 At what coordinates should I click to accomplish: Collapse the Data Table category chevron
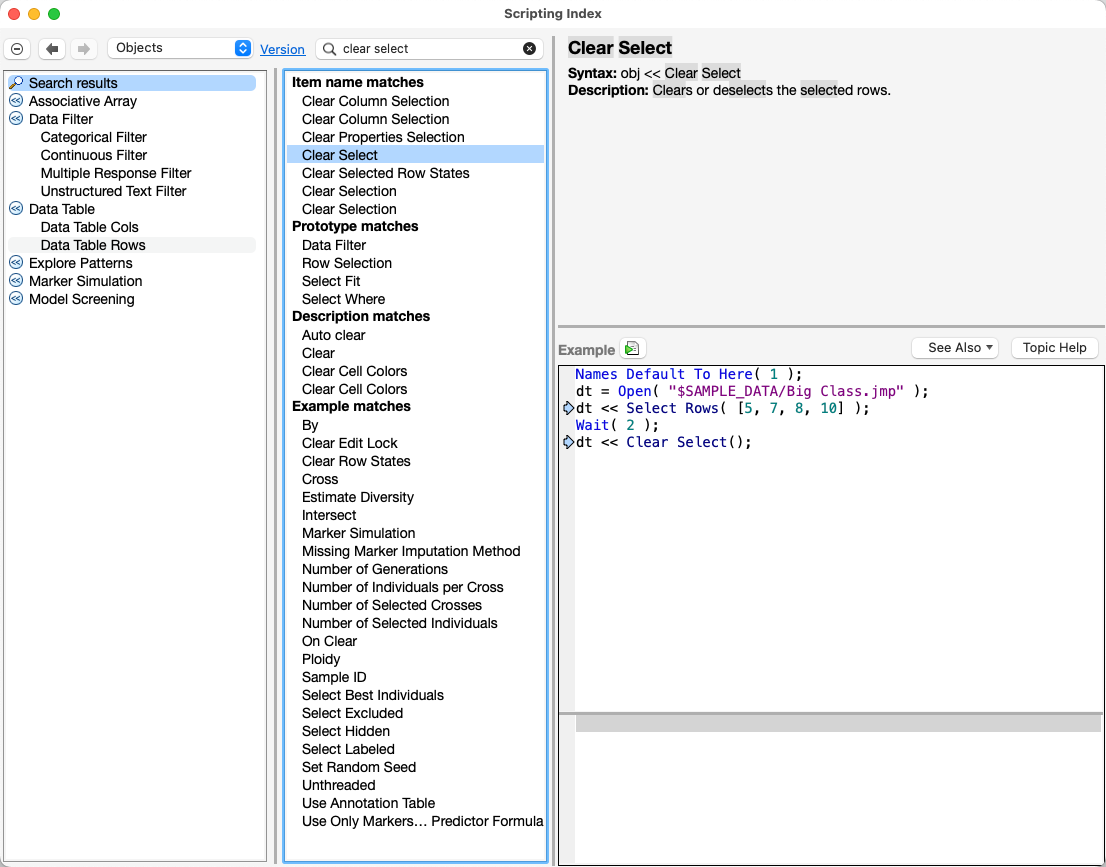[x=15, y=209]
